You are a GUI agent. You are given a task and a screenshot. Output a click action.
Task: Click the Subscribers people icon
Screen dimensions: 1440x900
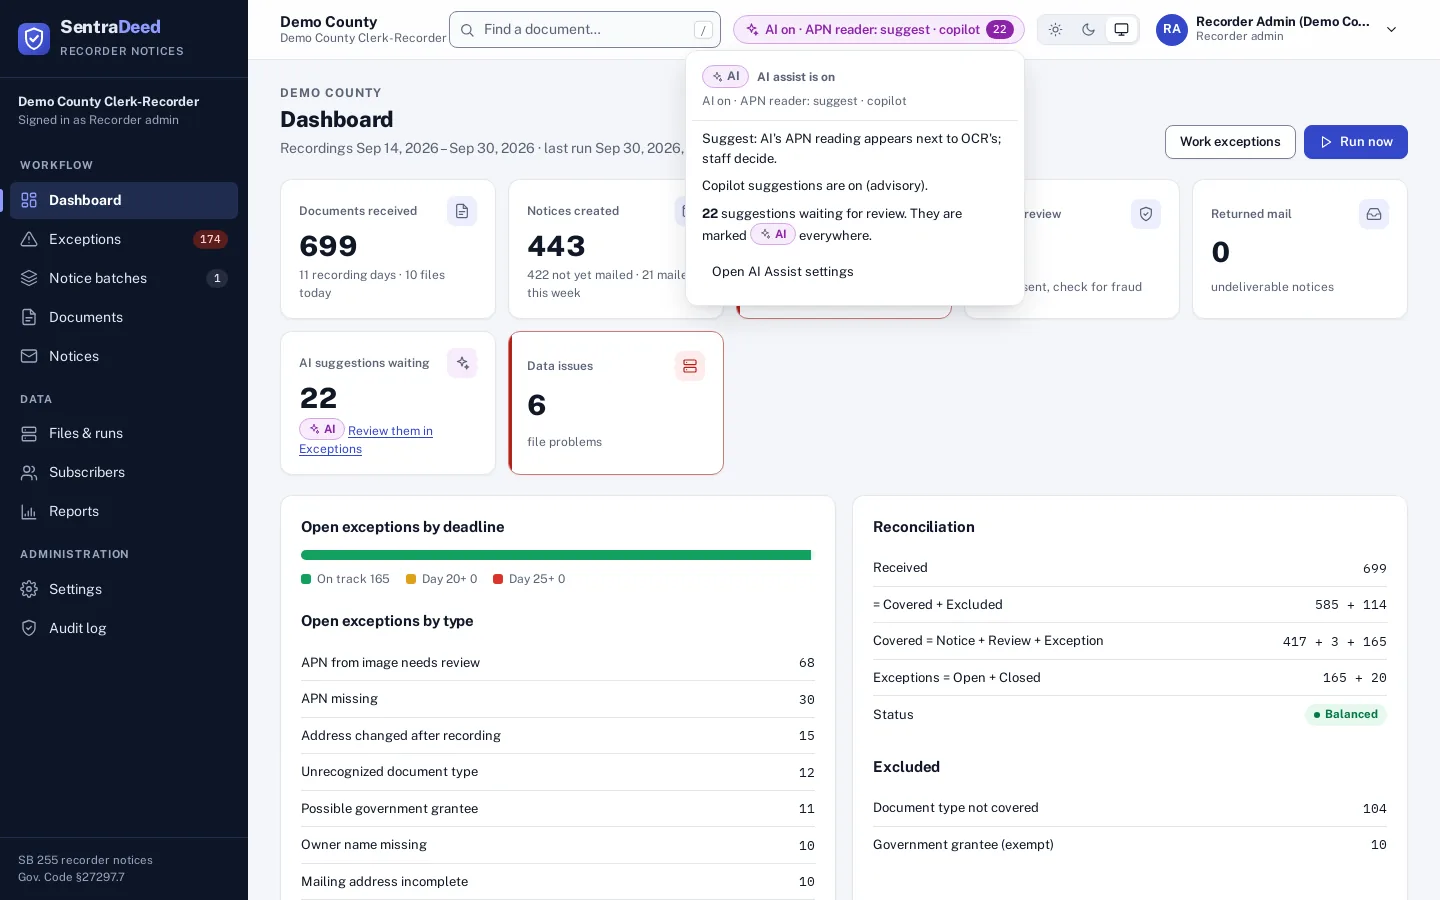click(29, 472)
